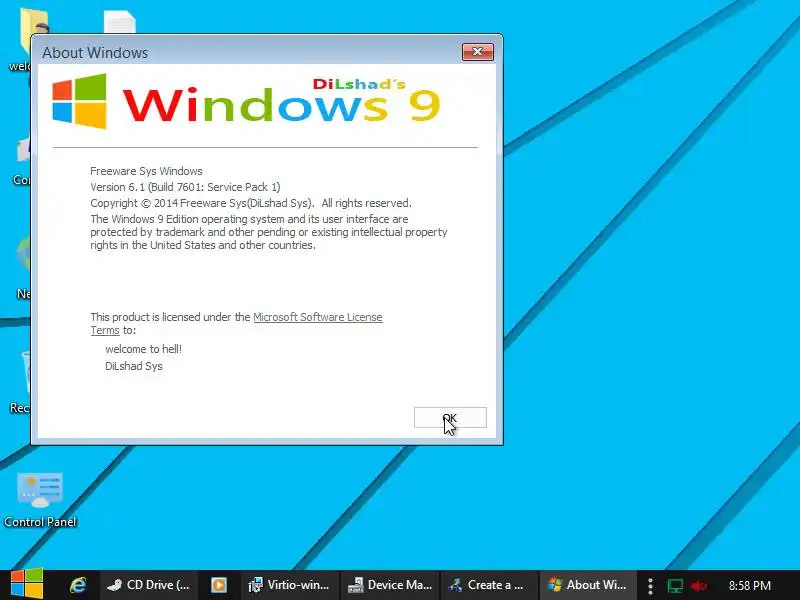Close the About Windows dialog
The image size is (800, 600).
pos(478,52)
